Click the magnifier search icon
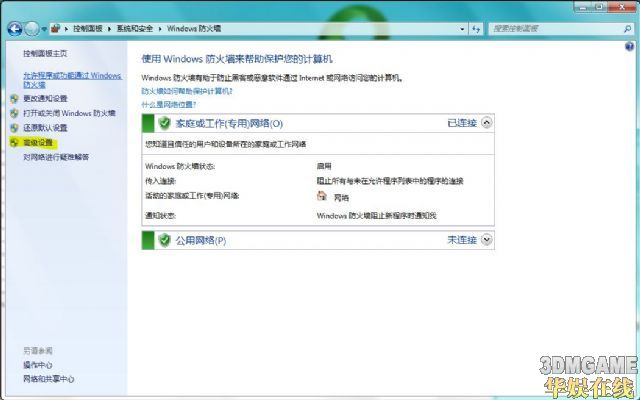 [x=627, y=29]
